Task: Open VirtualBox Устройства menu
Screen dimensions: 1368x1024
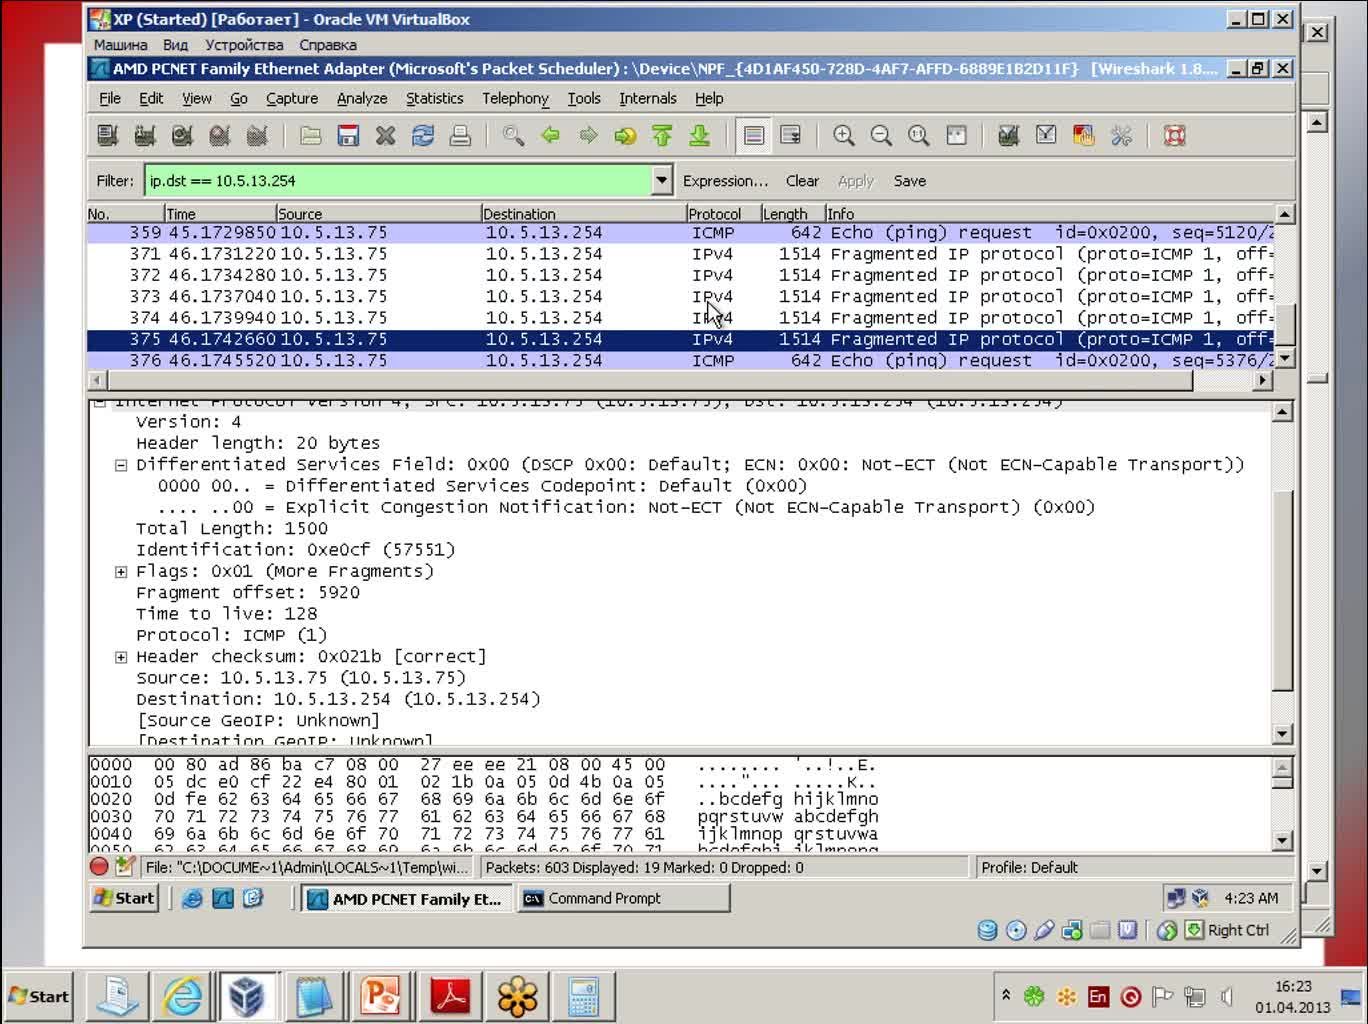Action: point(244,45)
